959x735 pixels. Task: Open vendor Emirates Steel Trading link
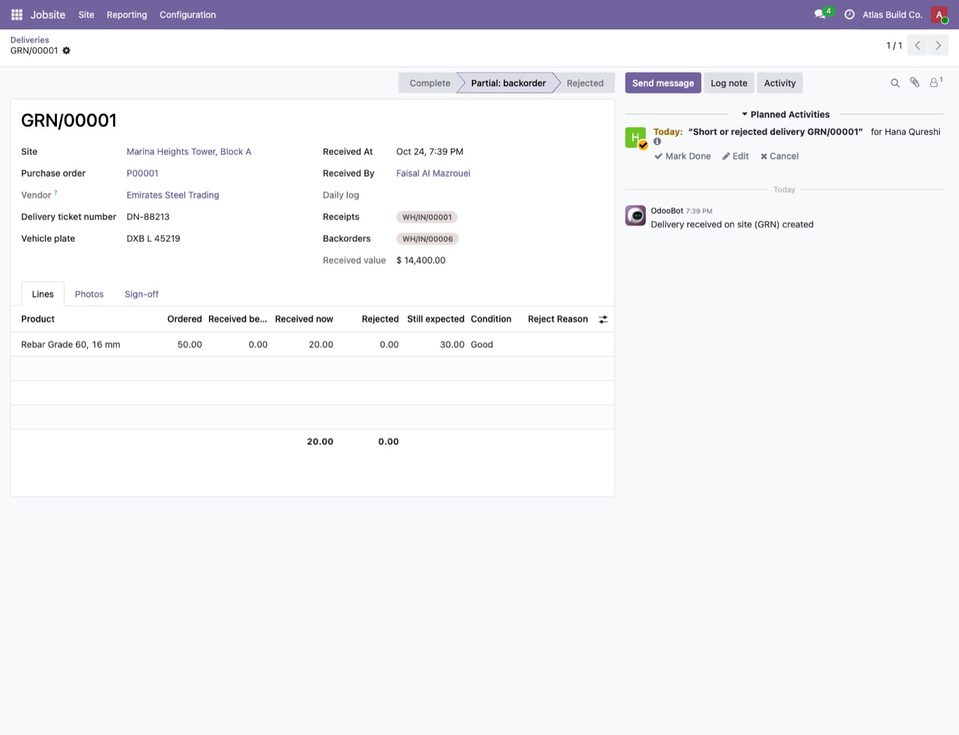click(x=172, y=195)
